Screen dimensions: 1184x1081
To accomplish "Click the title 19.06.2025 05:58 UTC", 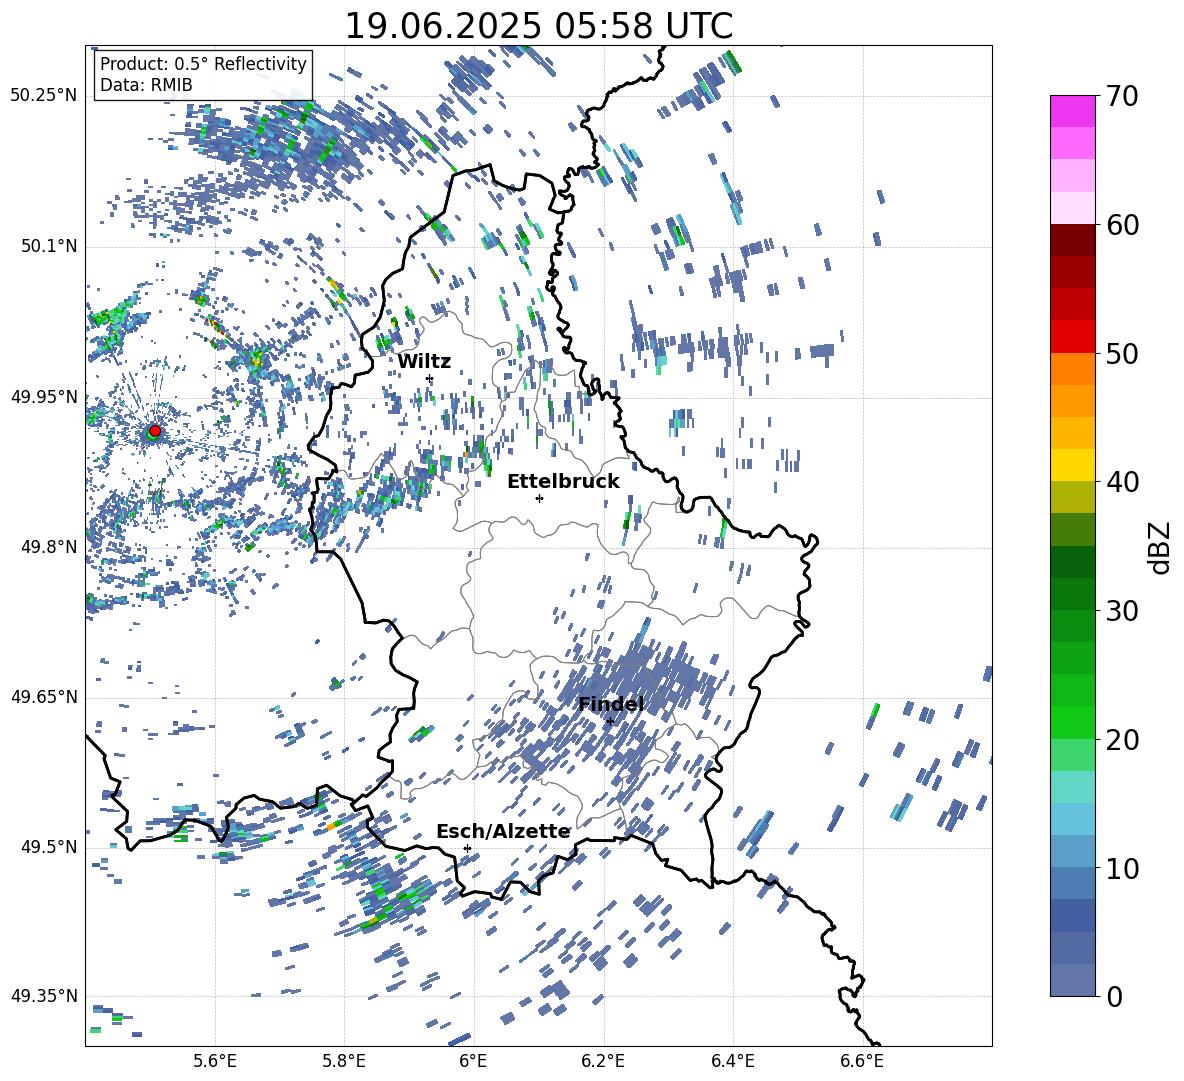I will 538,26.
